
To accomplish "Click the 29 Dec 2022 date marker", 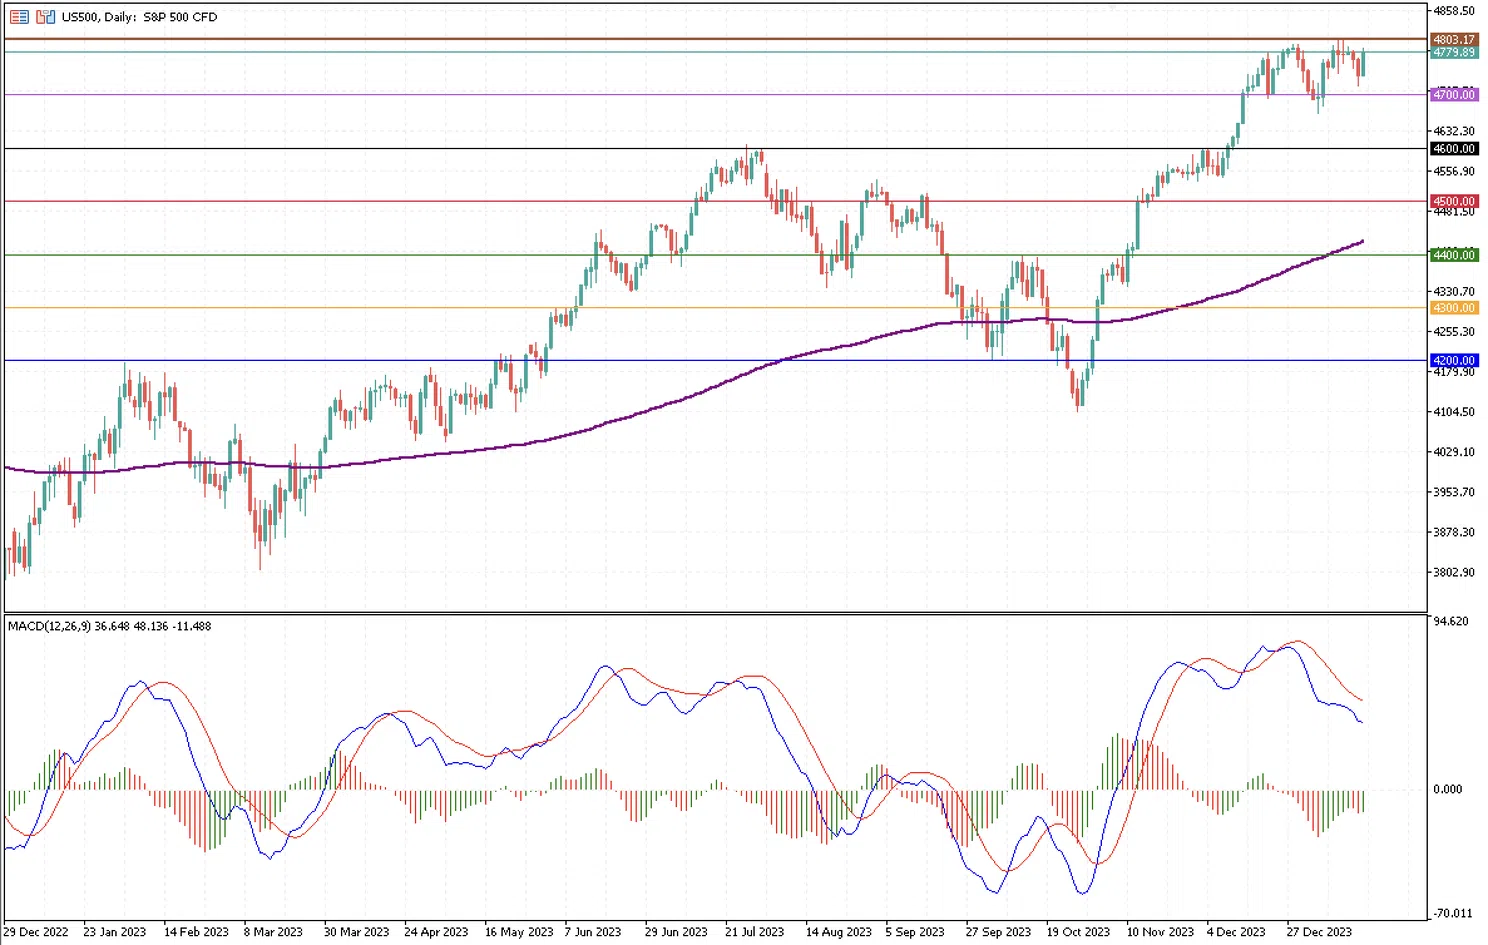I will [36, 932].
